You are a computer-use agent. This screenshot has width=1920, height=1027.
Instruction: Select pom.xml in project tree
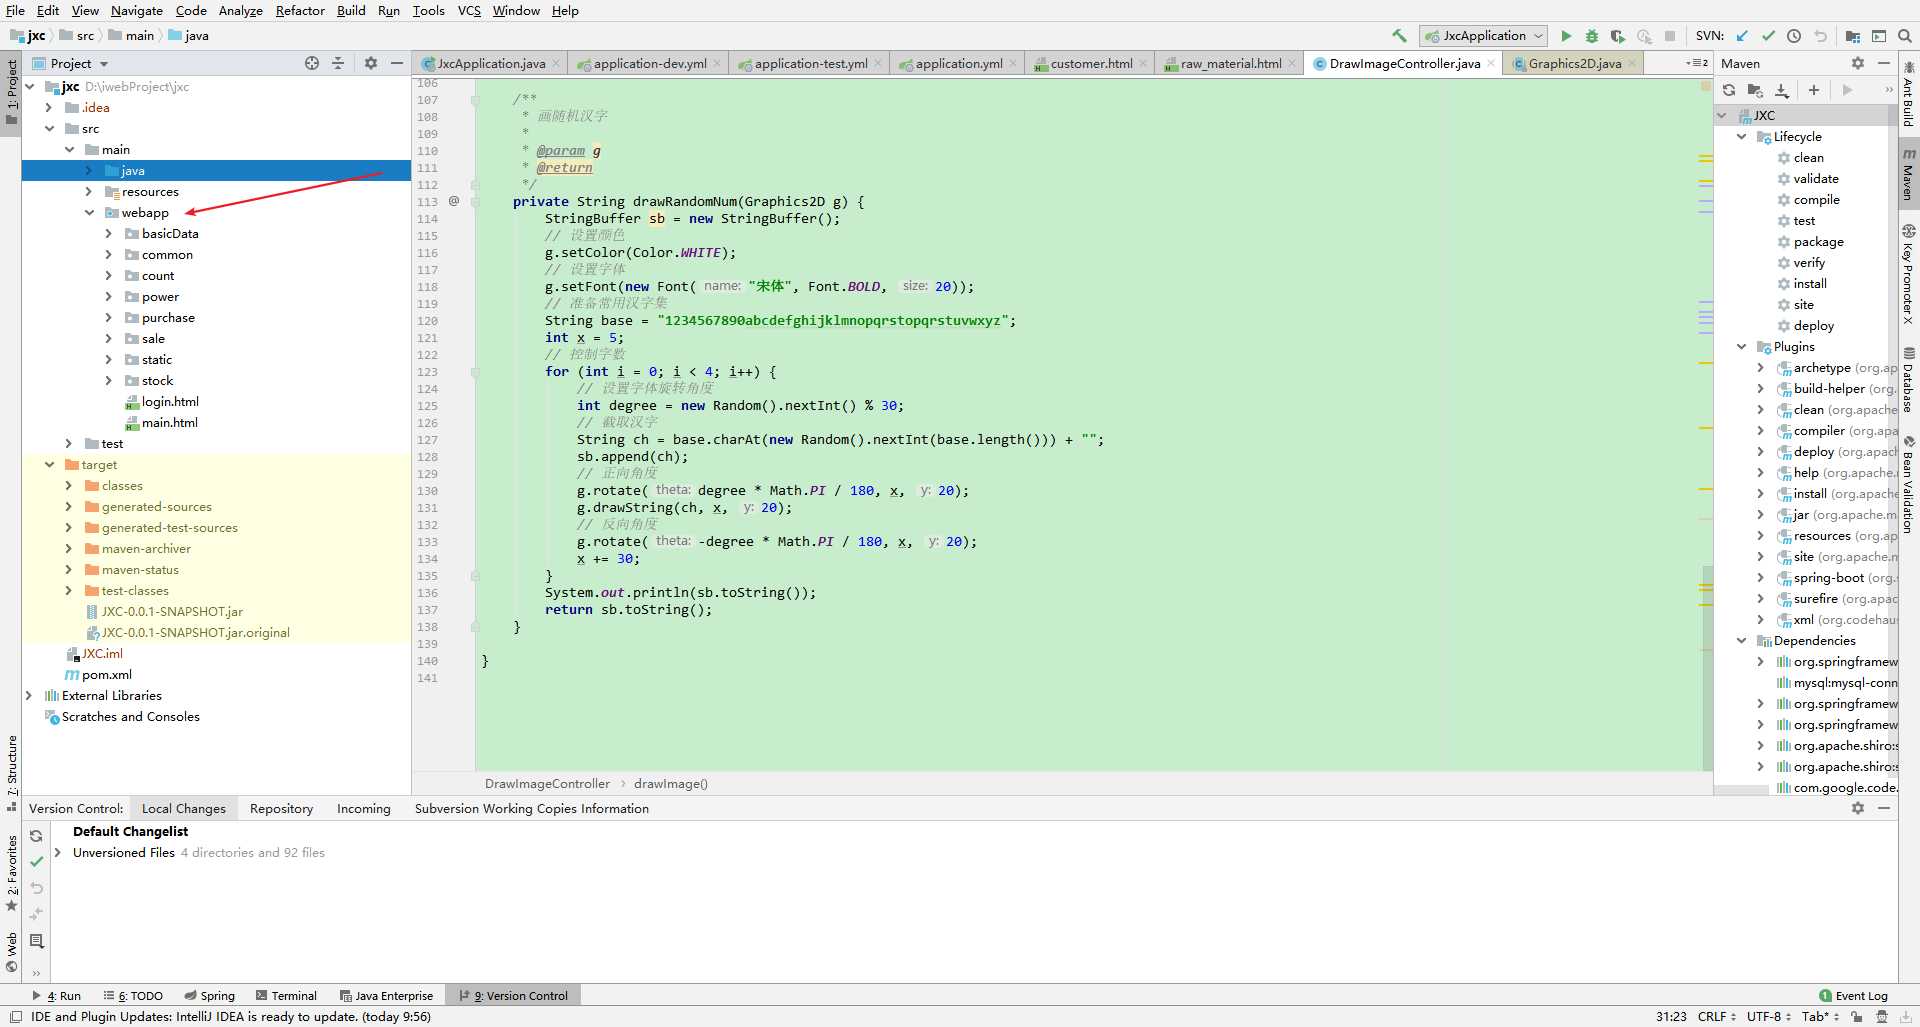[x=106, y=675]
